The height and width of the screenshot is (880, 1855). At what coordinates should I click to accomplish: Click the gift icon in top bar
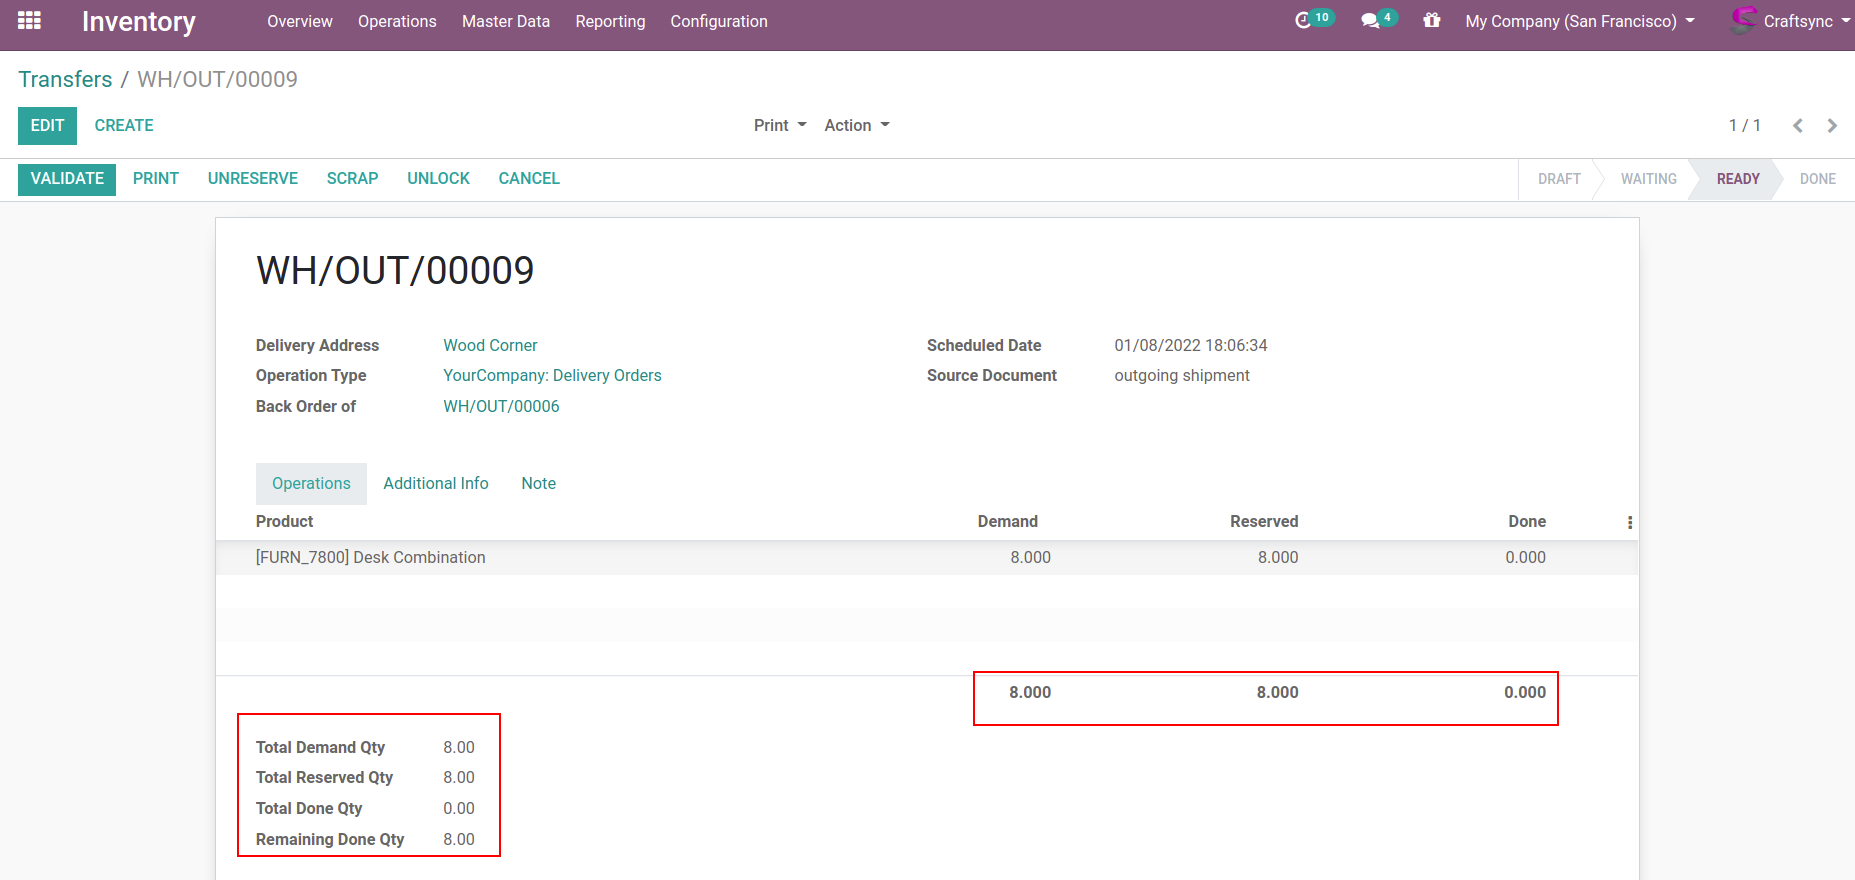(1432, 21)
